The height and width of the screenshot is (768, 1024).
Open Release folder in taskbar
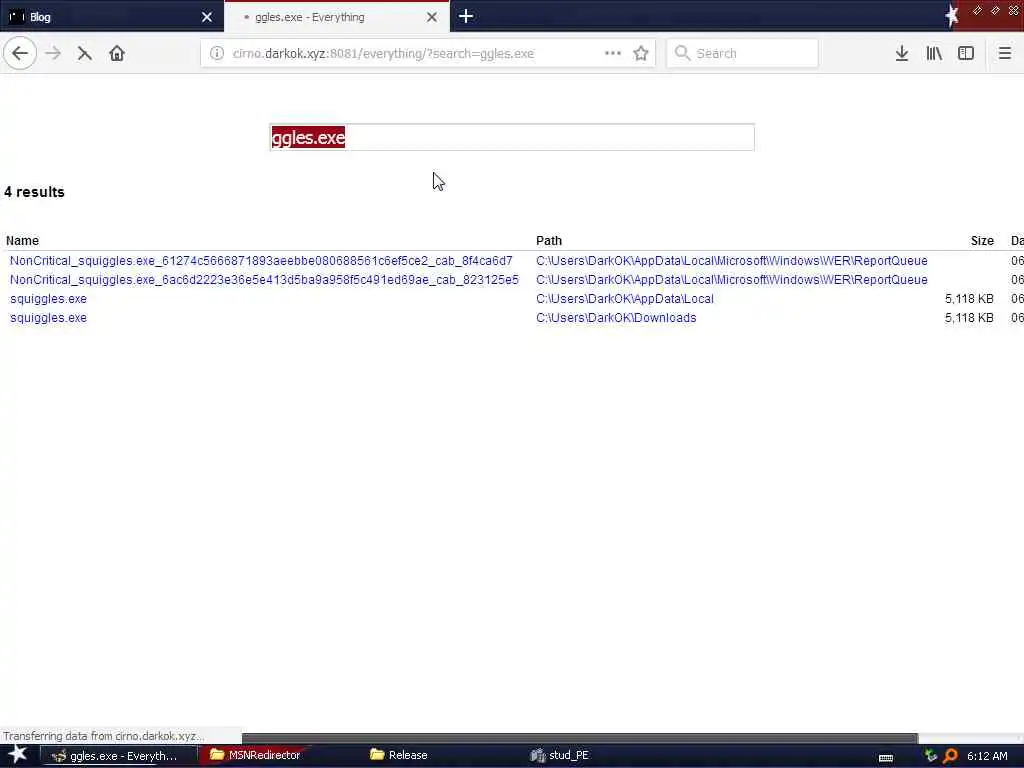[x=398, y=755]
